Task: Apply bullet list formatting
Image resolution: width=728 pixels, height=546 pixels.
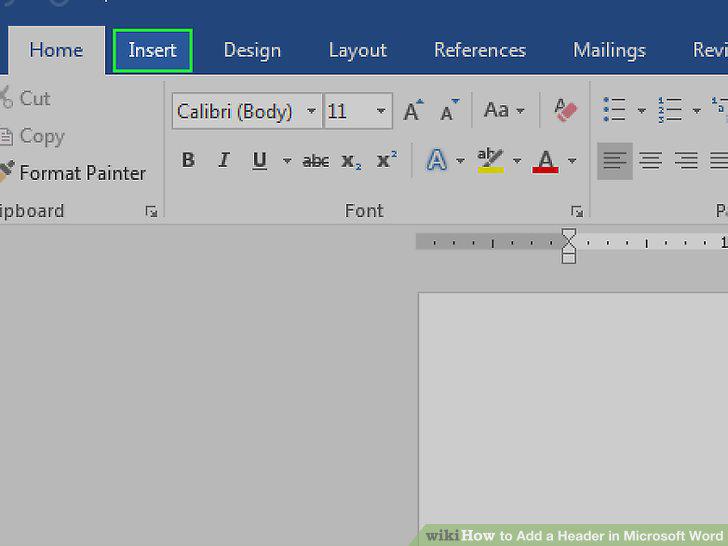Action: [614, 110]
